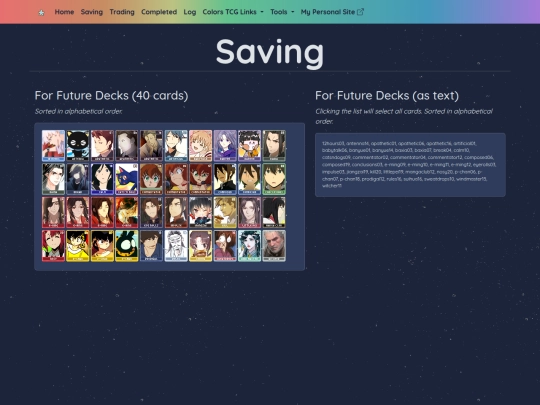540x405 pixels.
Task: Click the p-chan07 card
Action: pos(102,246)
